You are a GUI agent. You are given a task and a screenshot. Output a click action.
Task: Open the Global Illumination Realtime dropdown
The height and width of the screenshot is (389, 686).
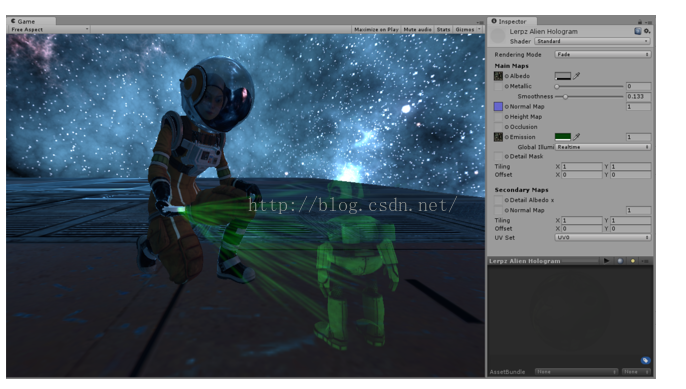click(x=603, y=147)
